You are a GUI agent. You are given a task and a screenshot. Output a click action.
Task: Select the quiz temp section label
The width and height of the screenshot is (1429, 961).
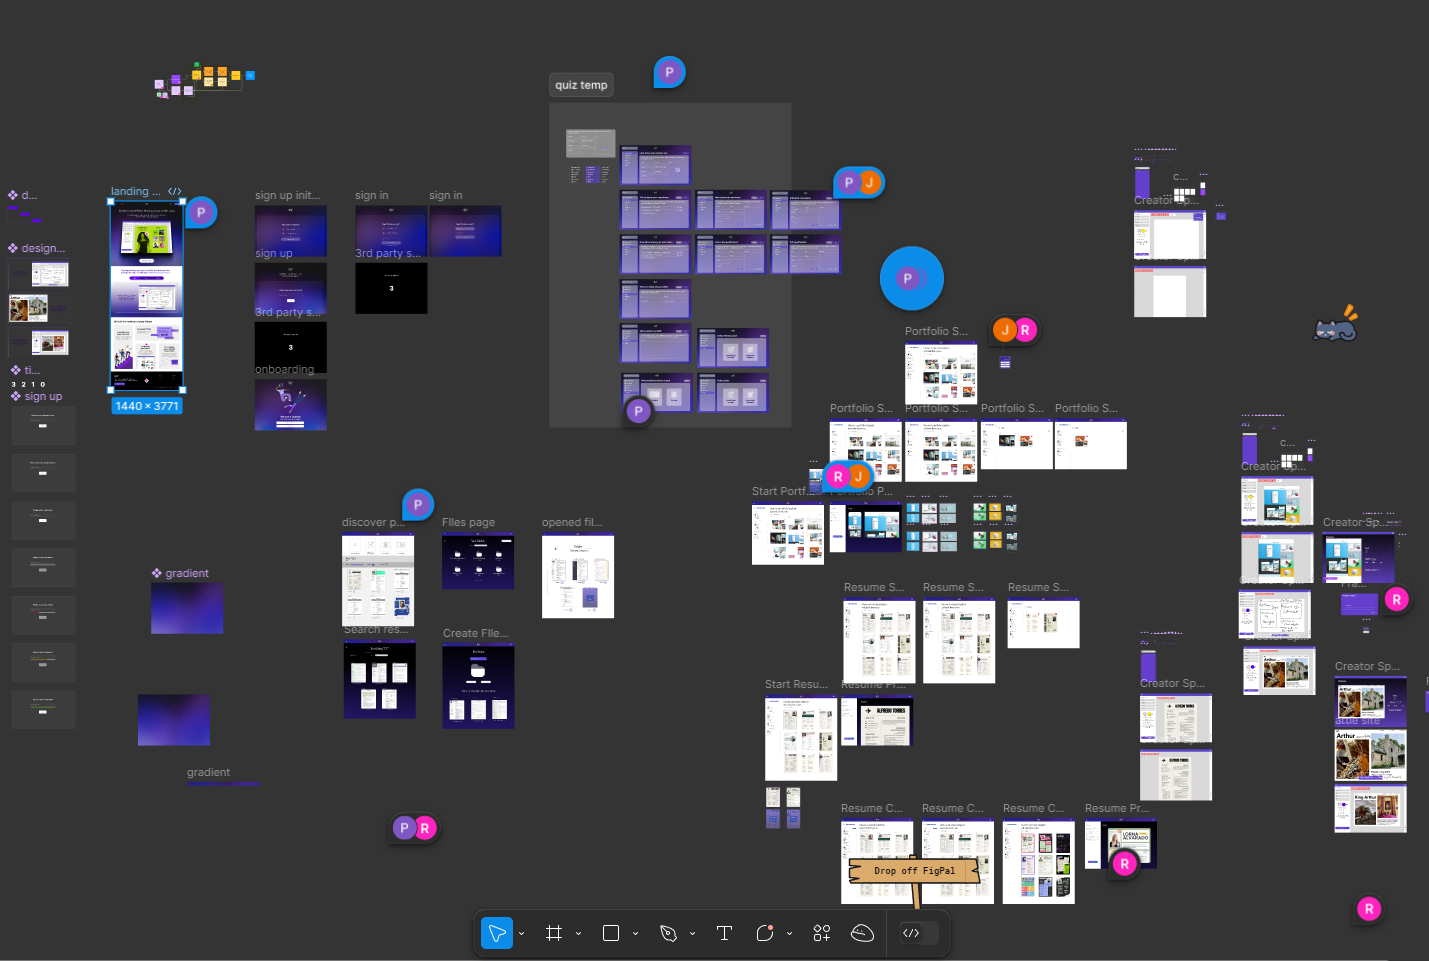point(581,85)
